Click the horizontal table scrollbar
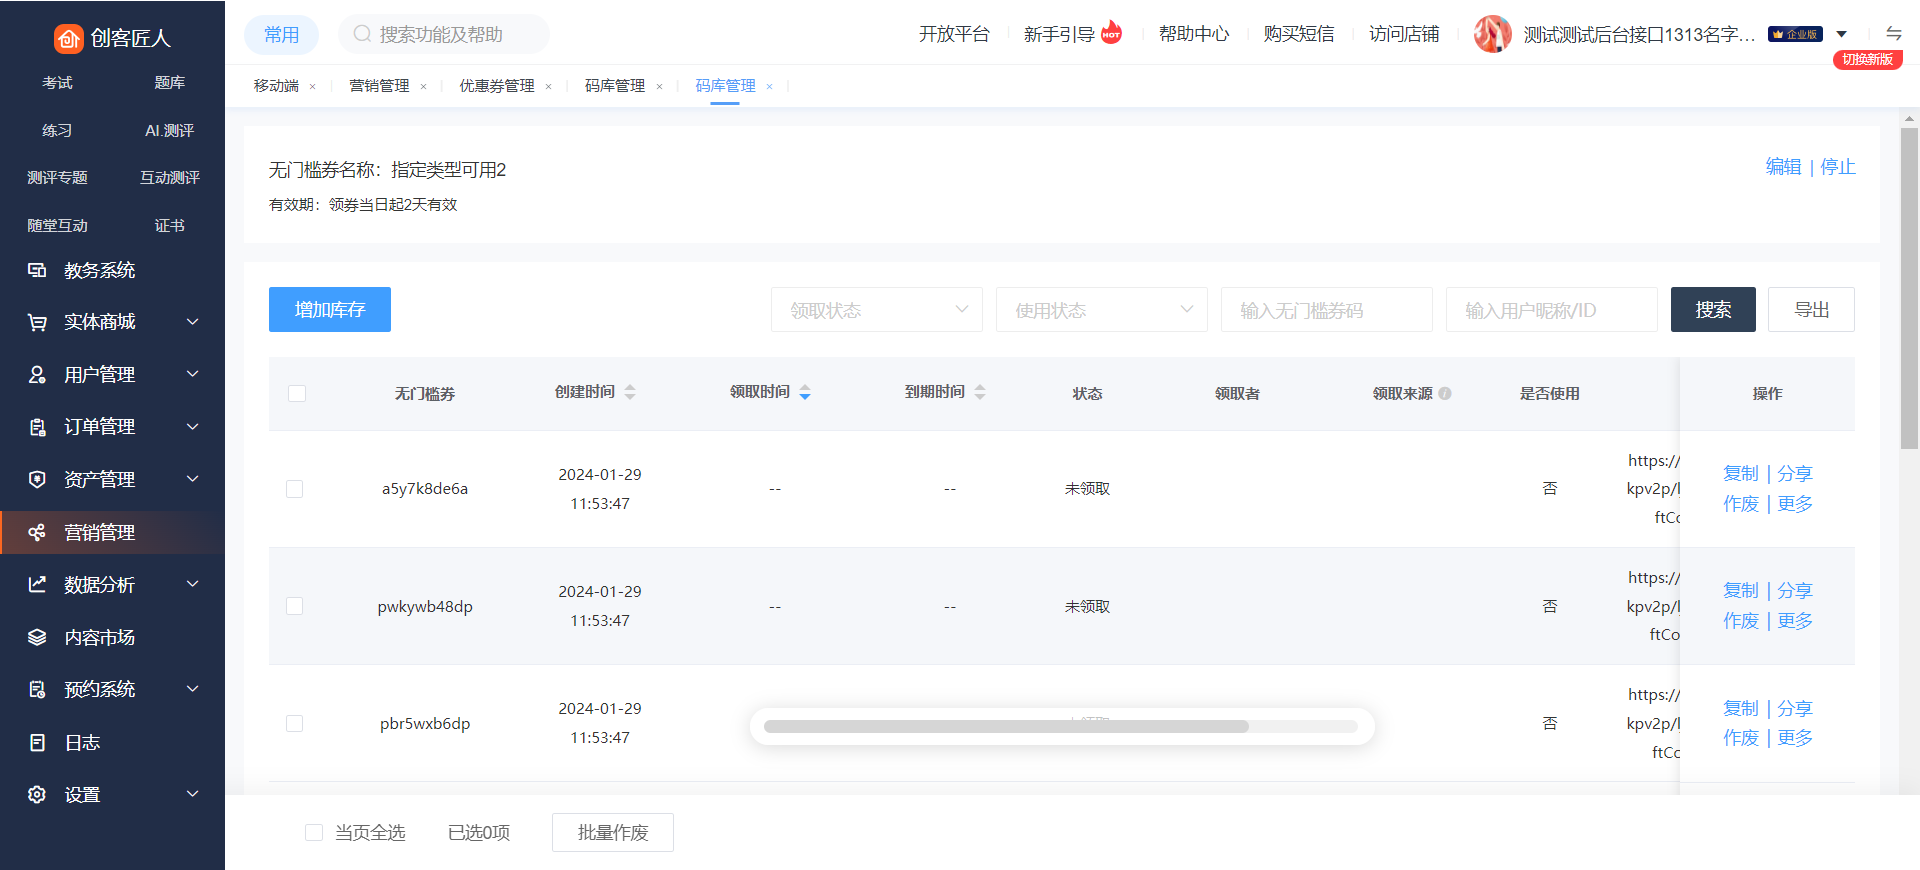The image size is (1920, 870). point(1005,726)
